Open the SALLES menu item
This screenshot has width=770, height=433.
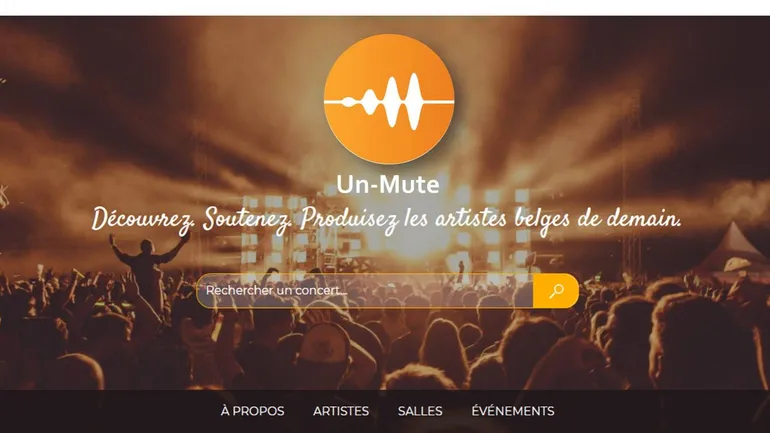coord(420,411)
